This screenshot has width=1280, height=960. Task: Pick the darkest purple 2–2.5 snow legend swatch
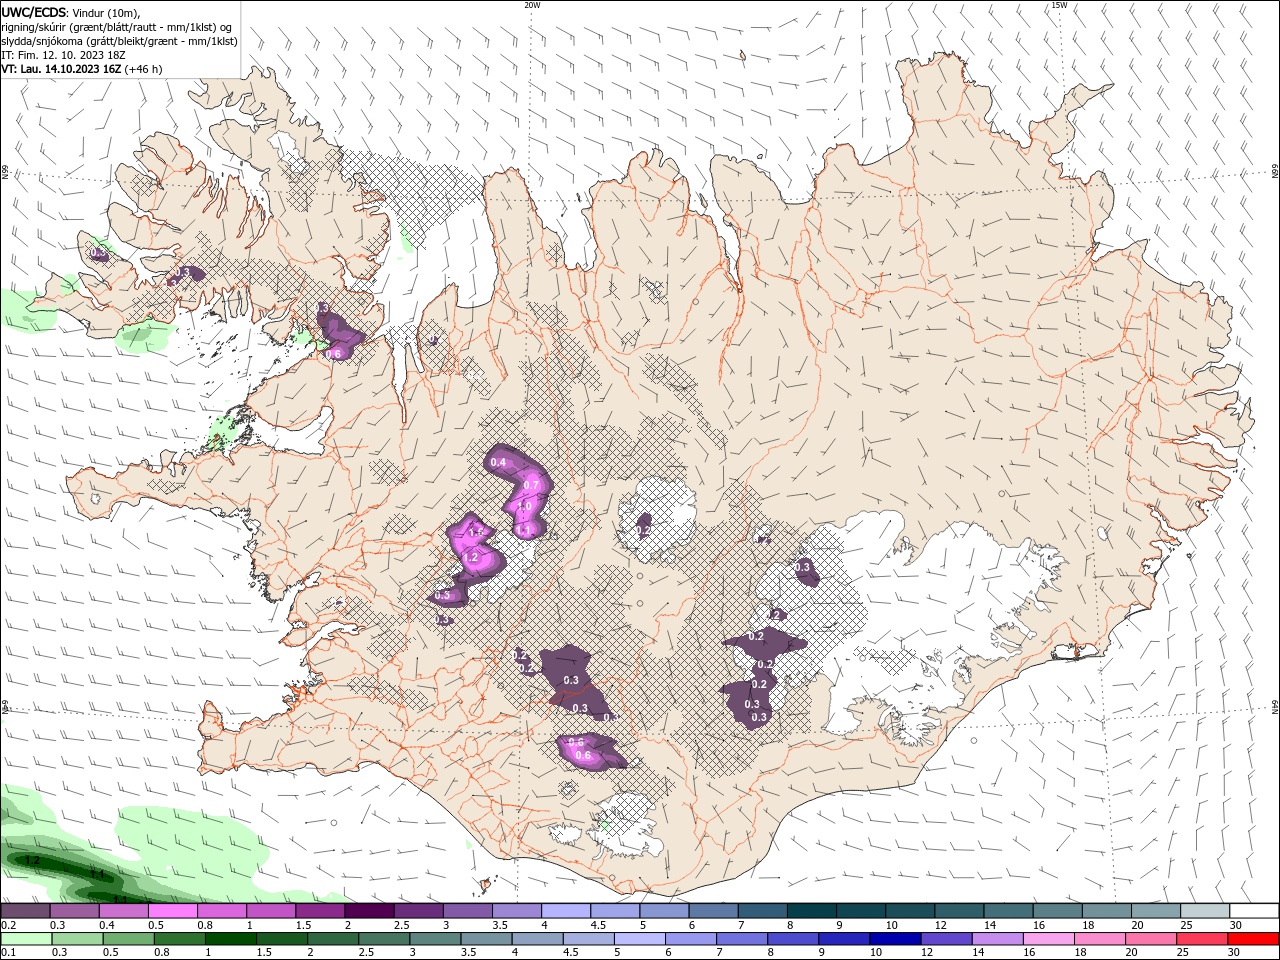tap(368, 910)
